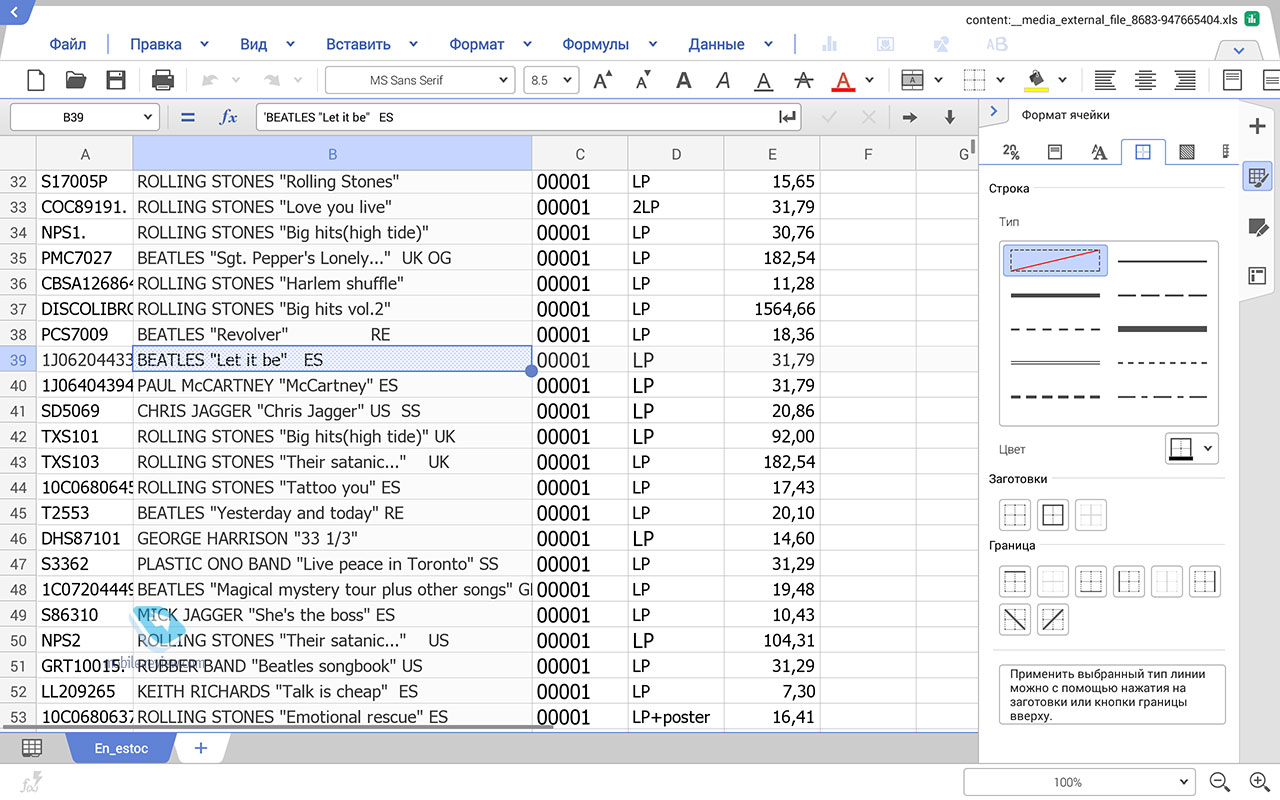Switch to fill pattern tab
1280x800 pixels.
point(1187,152)
